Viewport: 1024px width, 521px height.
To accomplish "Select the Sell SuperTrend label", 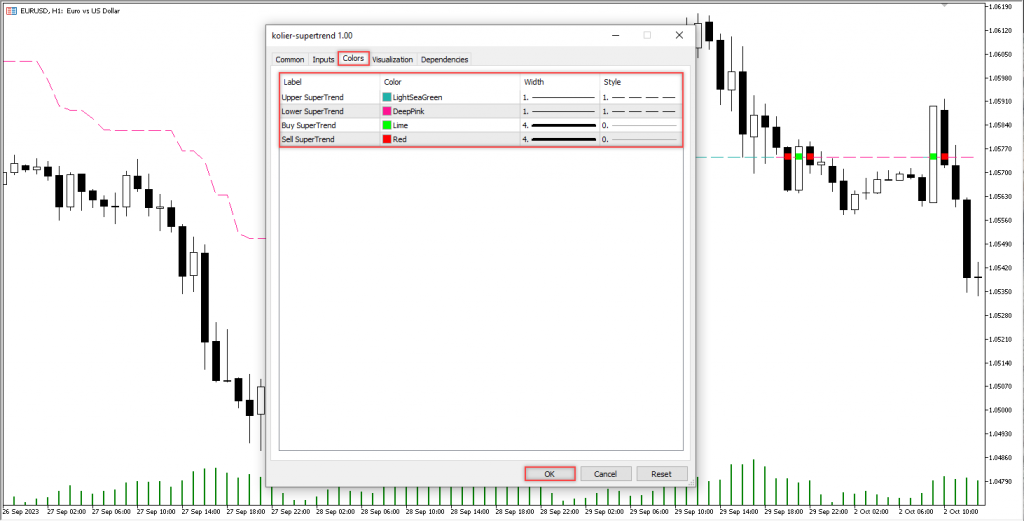I will 308,139.
